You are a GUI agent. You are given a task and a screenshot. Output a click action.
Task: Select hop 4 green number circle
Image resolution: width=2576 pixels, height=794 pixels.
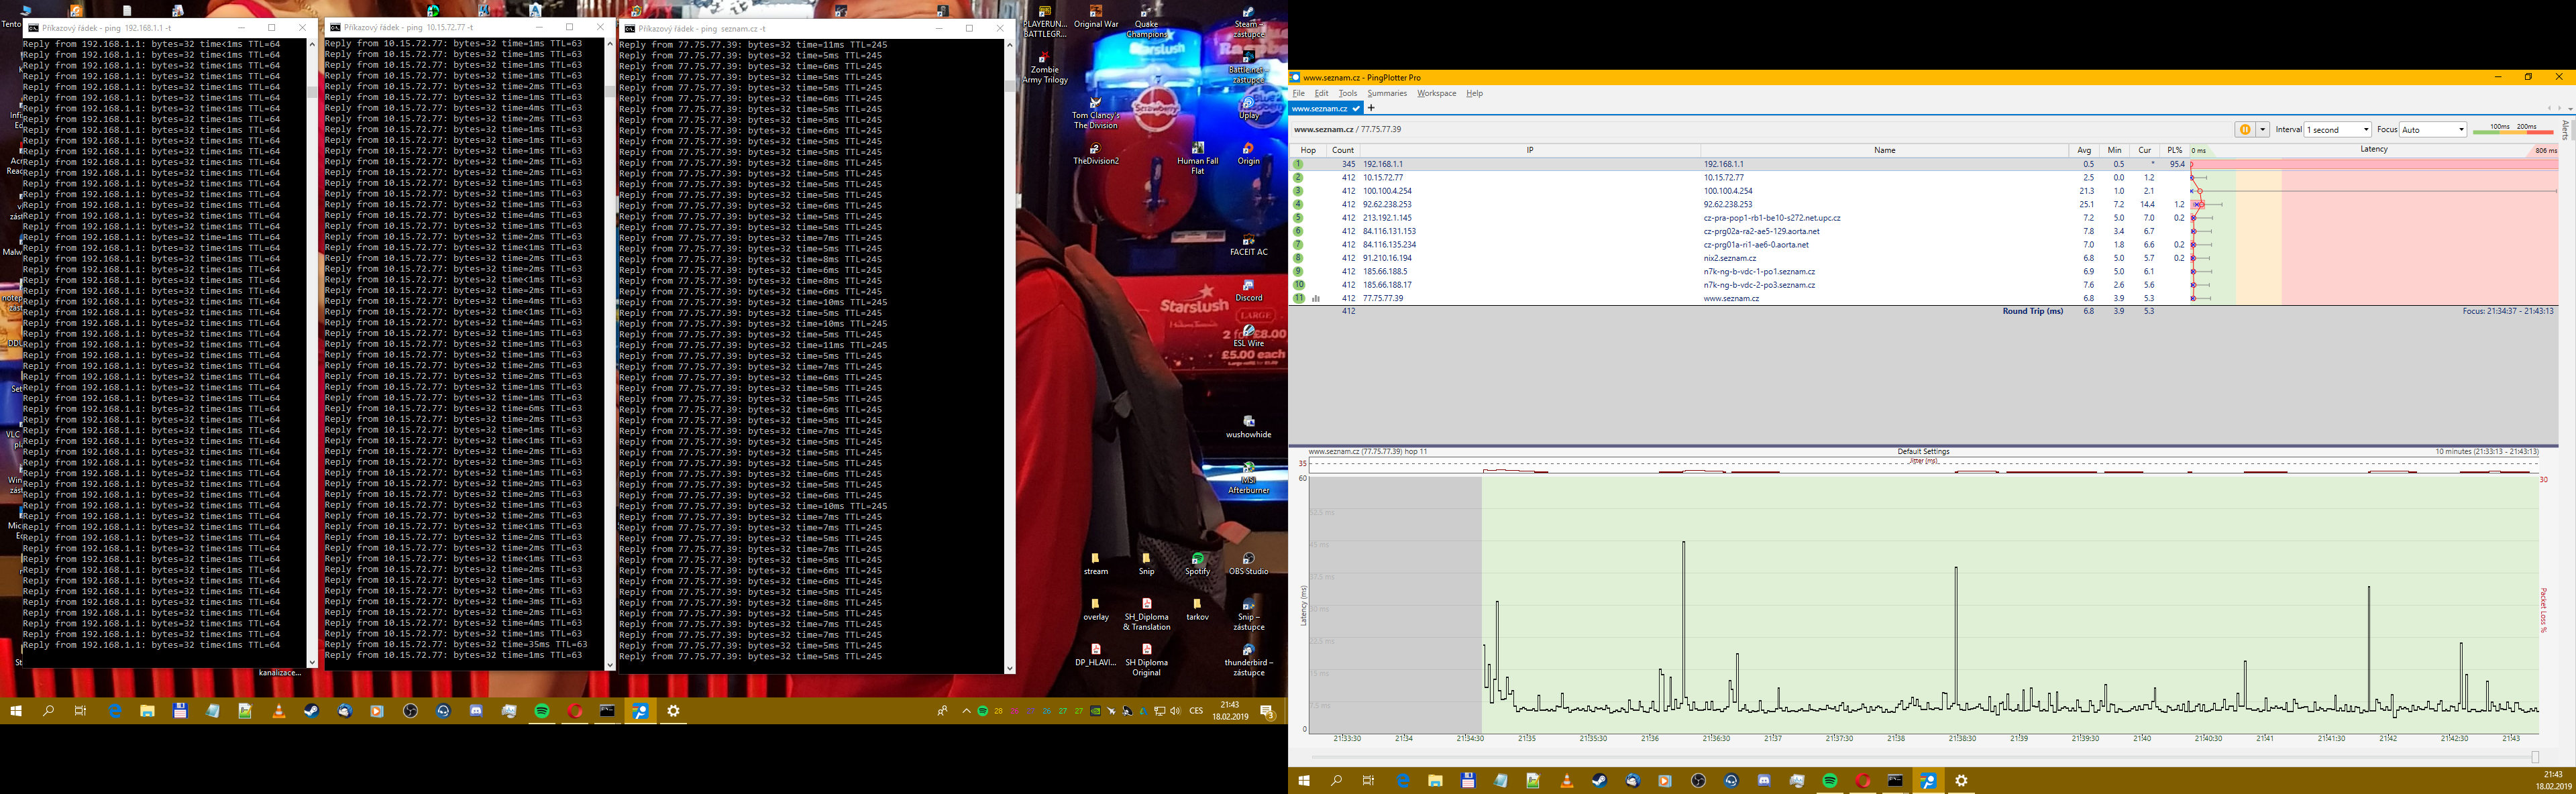1298,204
